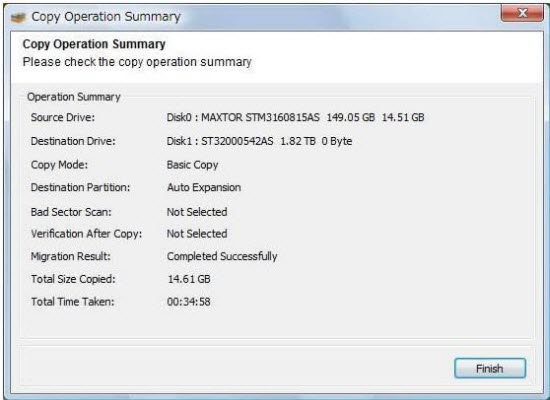Click the Operation Summary group label
Screen dimensions: 550x400
coord(74,97)
